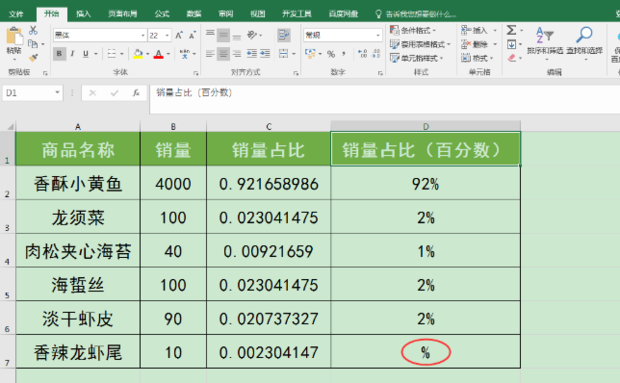Viewport: 620px width, 383px height.
Task: Increase indent
Action: 265,54
